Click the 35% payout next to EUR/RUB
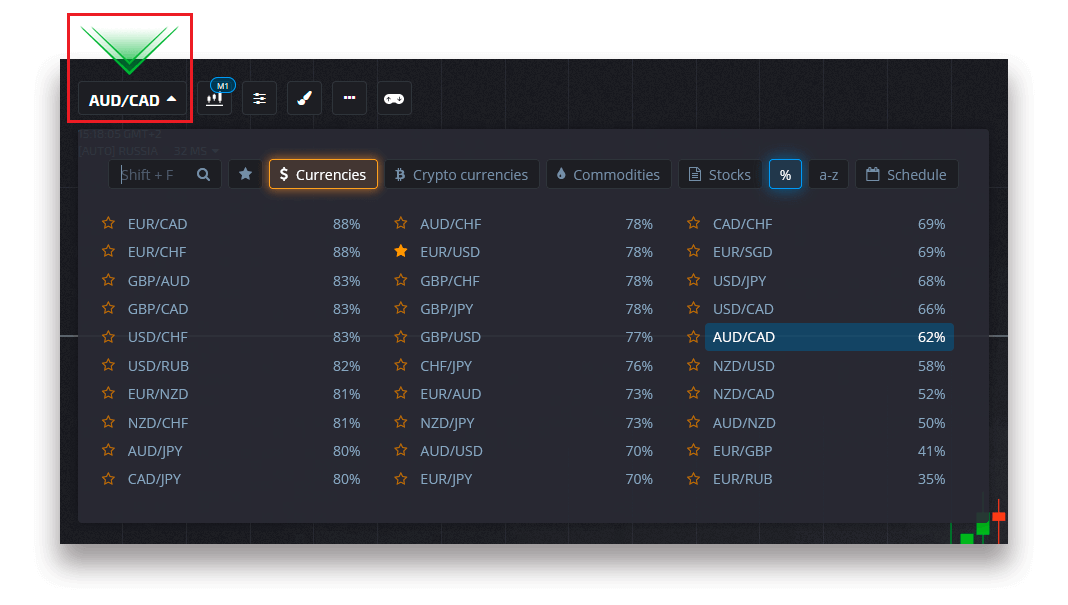 pyautogui.click(x=931, y=479)
